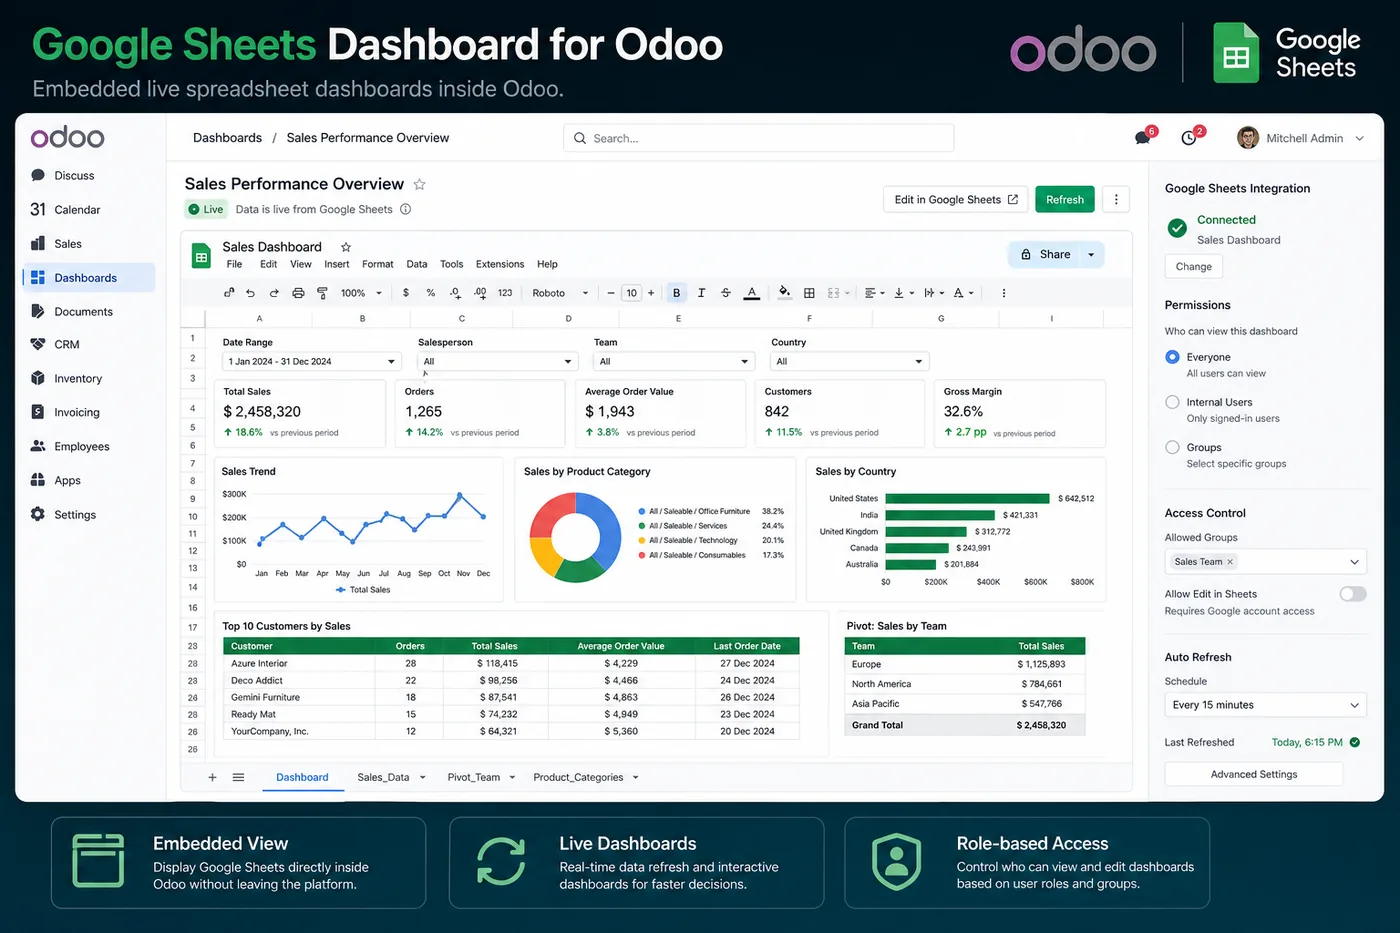Click the info icon next to live data text
This screenshot has height=933, width=1400.
click(406, 209)
